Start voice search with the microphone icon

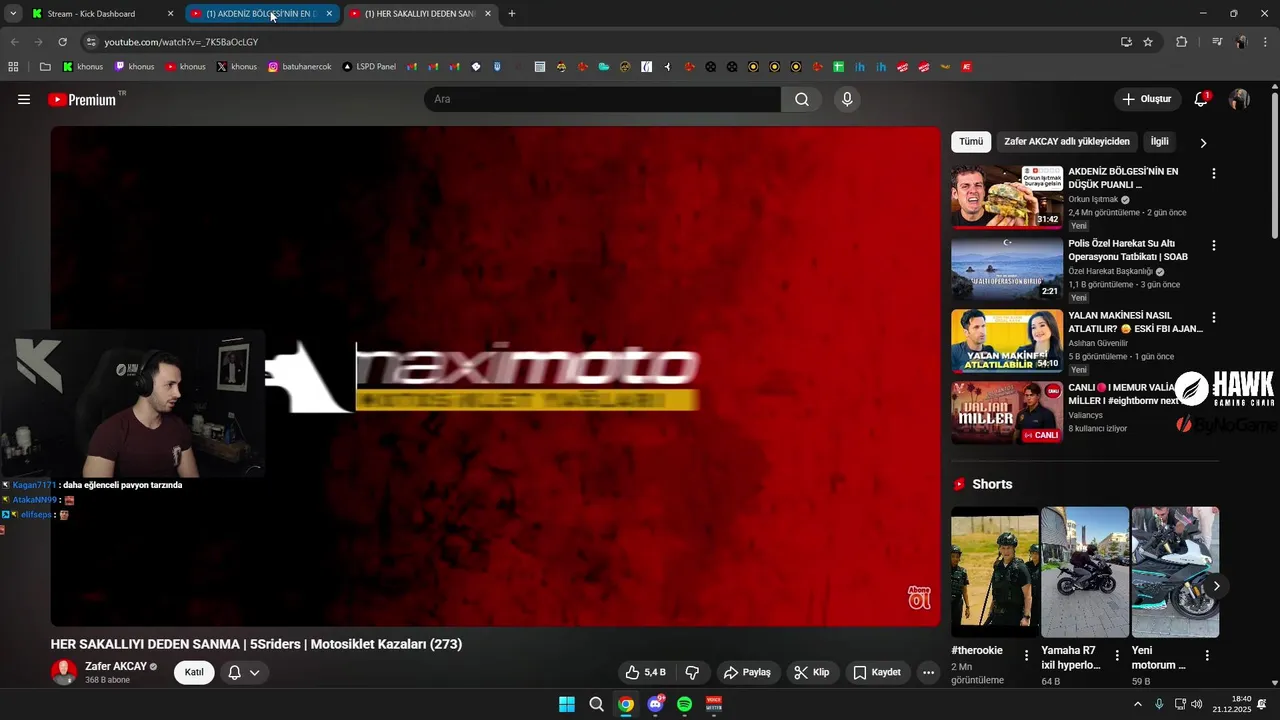(847, 99)
